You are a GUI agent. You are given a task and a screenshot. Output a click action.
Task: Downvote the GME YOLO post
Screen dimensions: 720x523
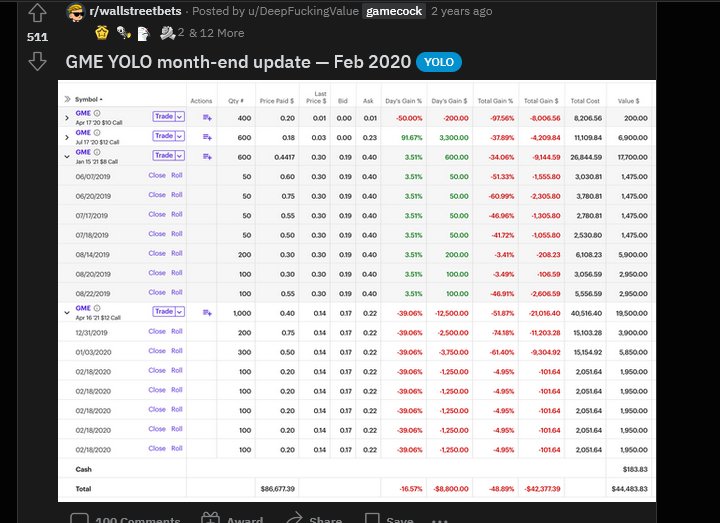(x=37, y=61)
